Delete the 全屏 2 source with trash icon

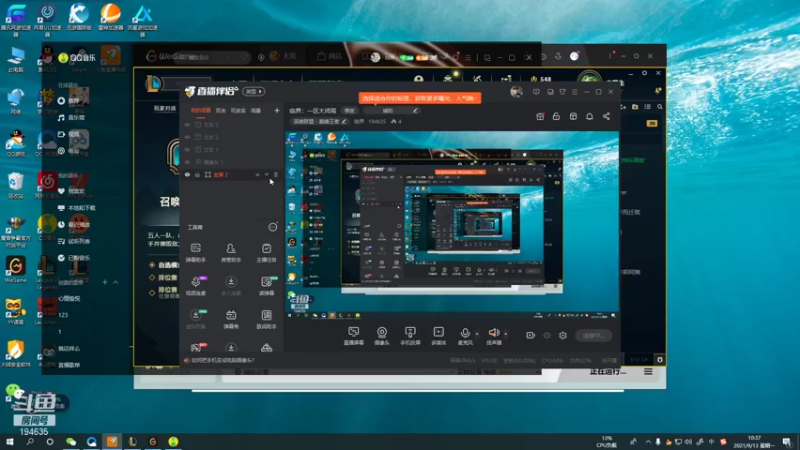coord(276,174)
